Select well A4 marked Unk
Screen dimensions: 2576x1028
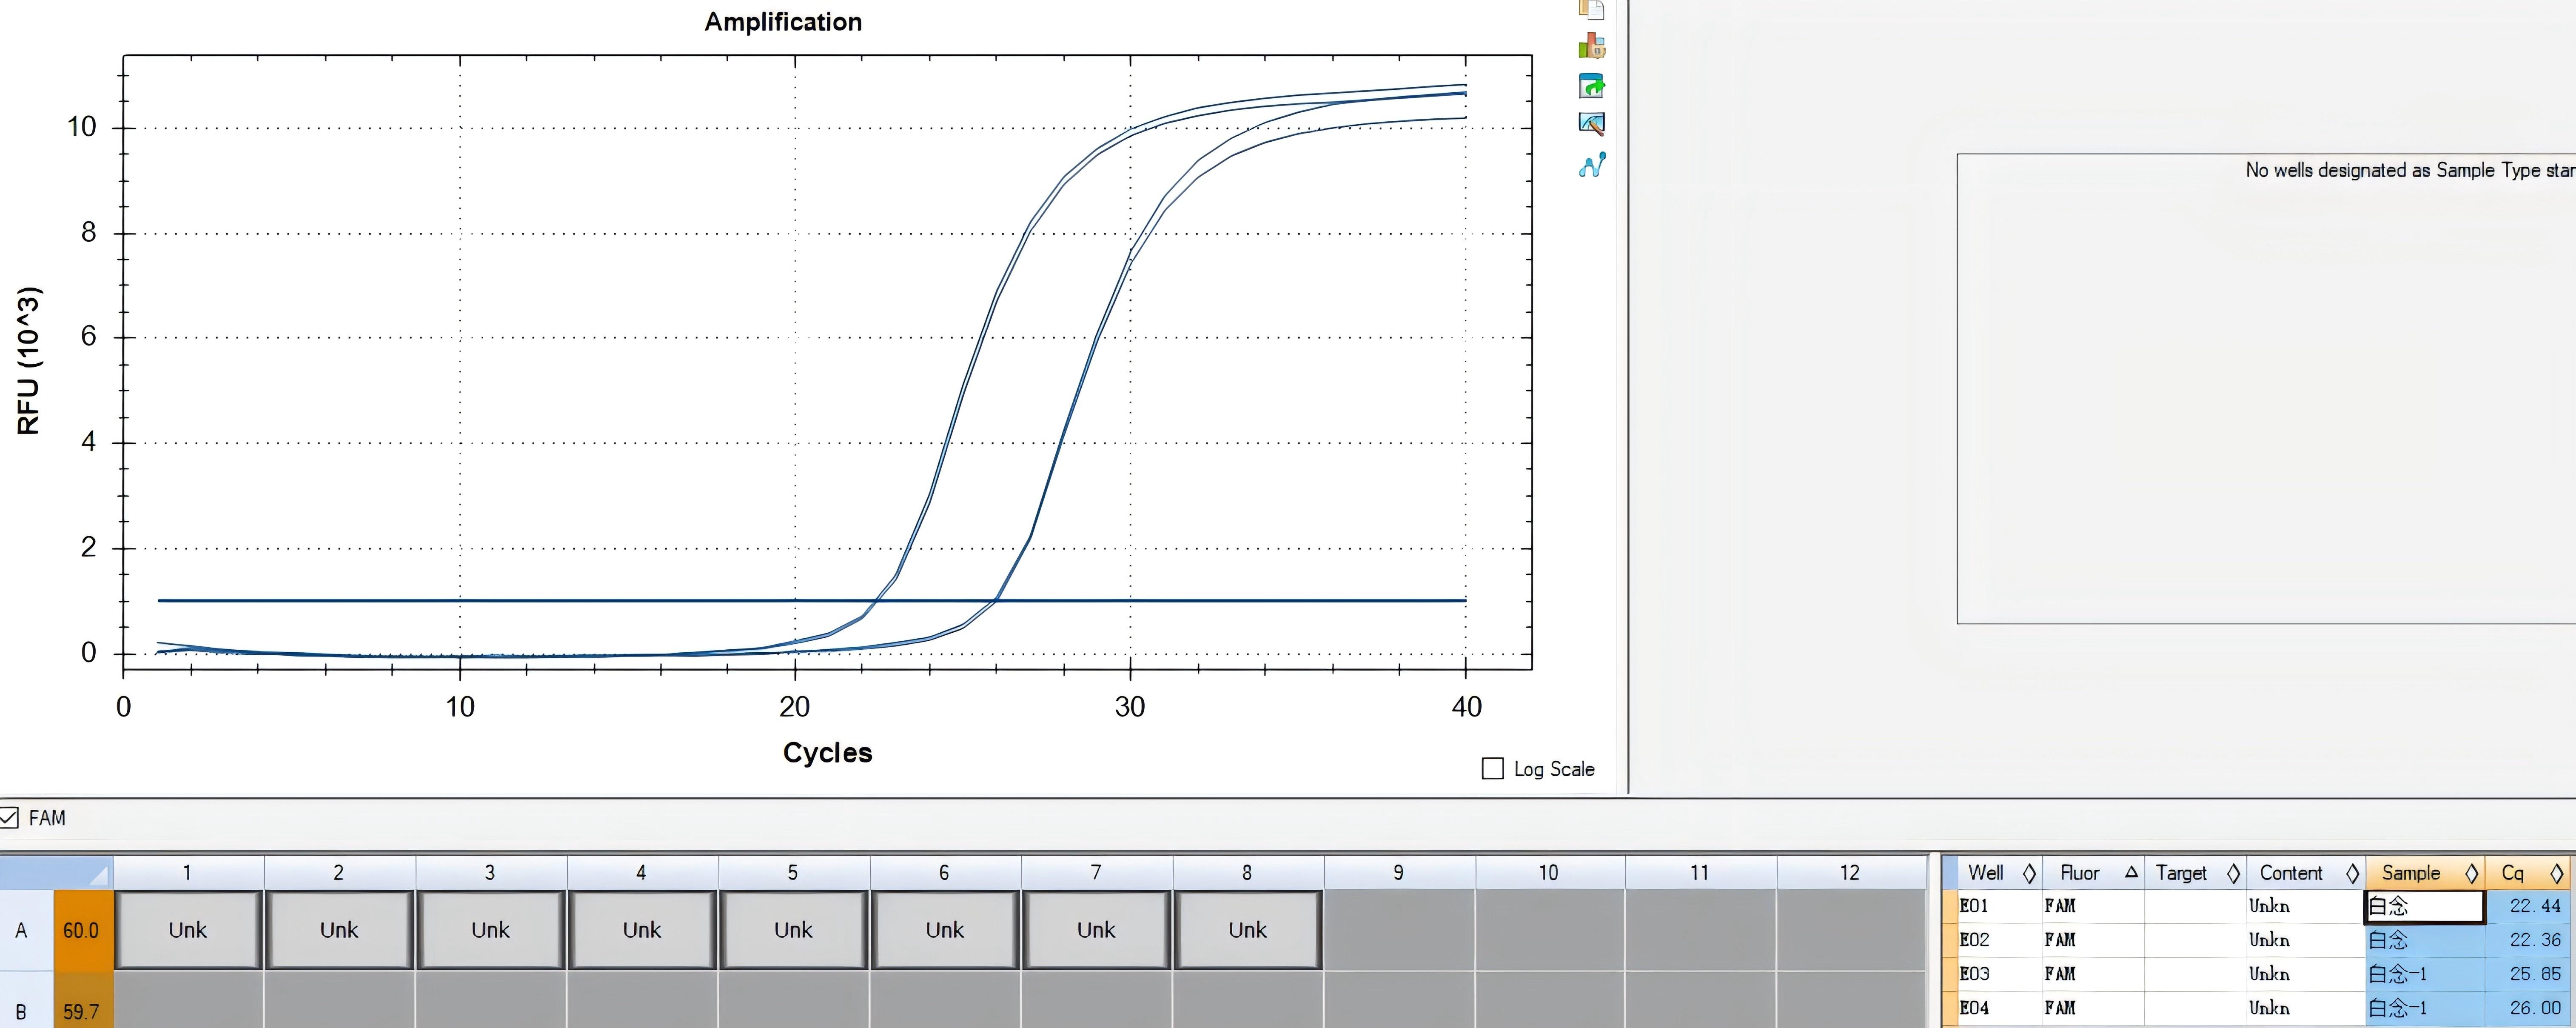[x=642, y=930]
